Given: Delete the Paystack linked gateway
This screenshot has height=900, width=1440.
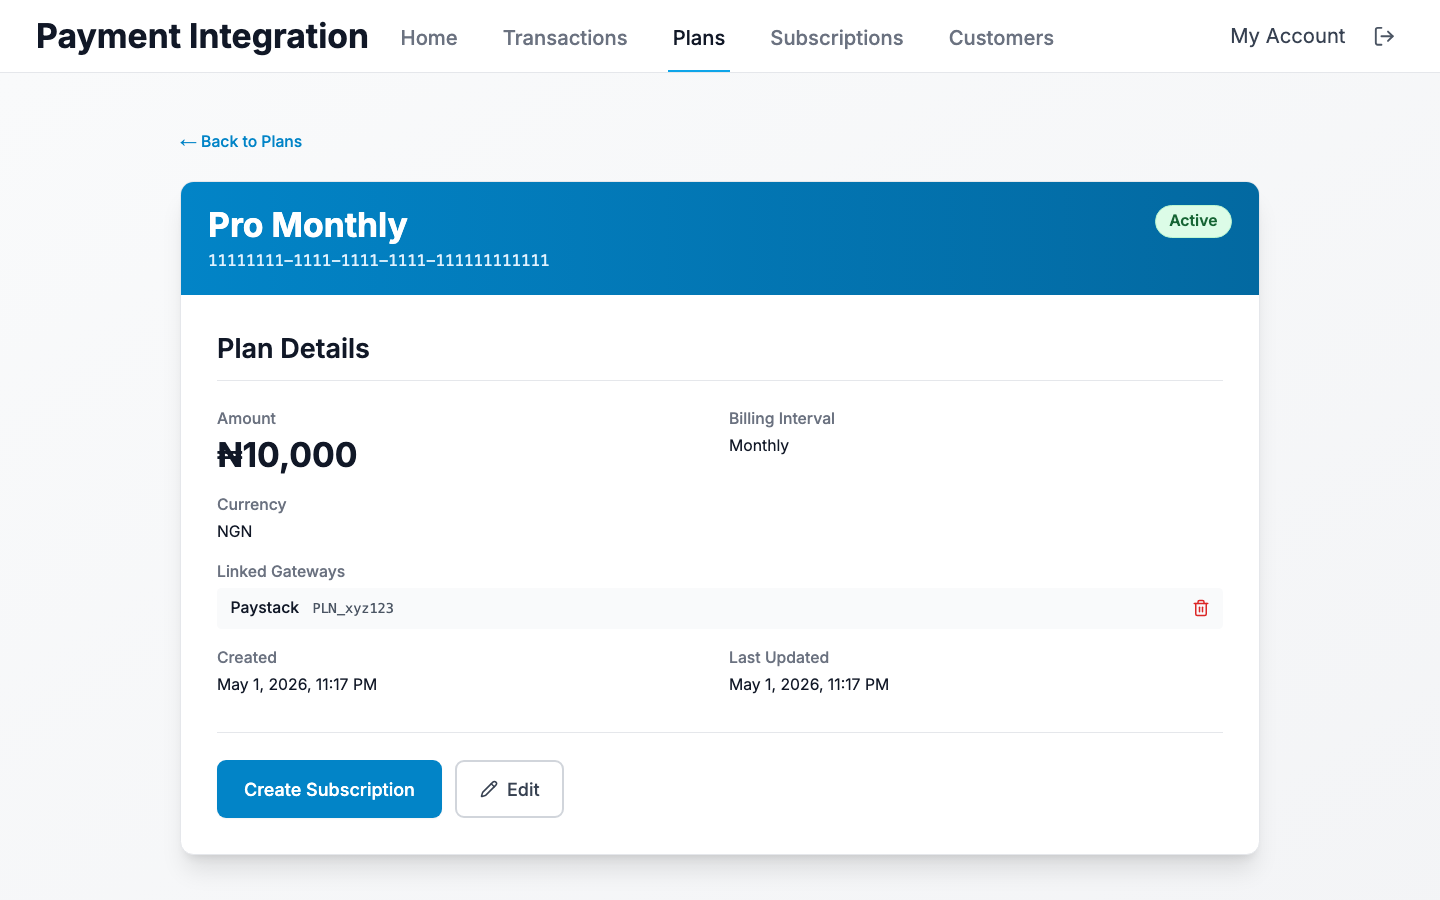Looking at the screenshot, I should (x=1201, y=608).
